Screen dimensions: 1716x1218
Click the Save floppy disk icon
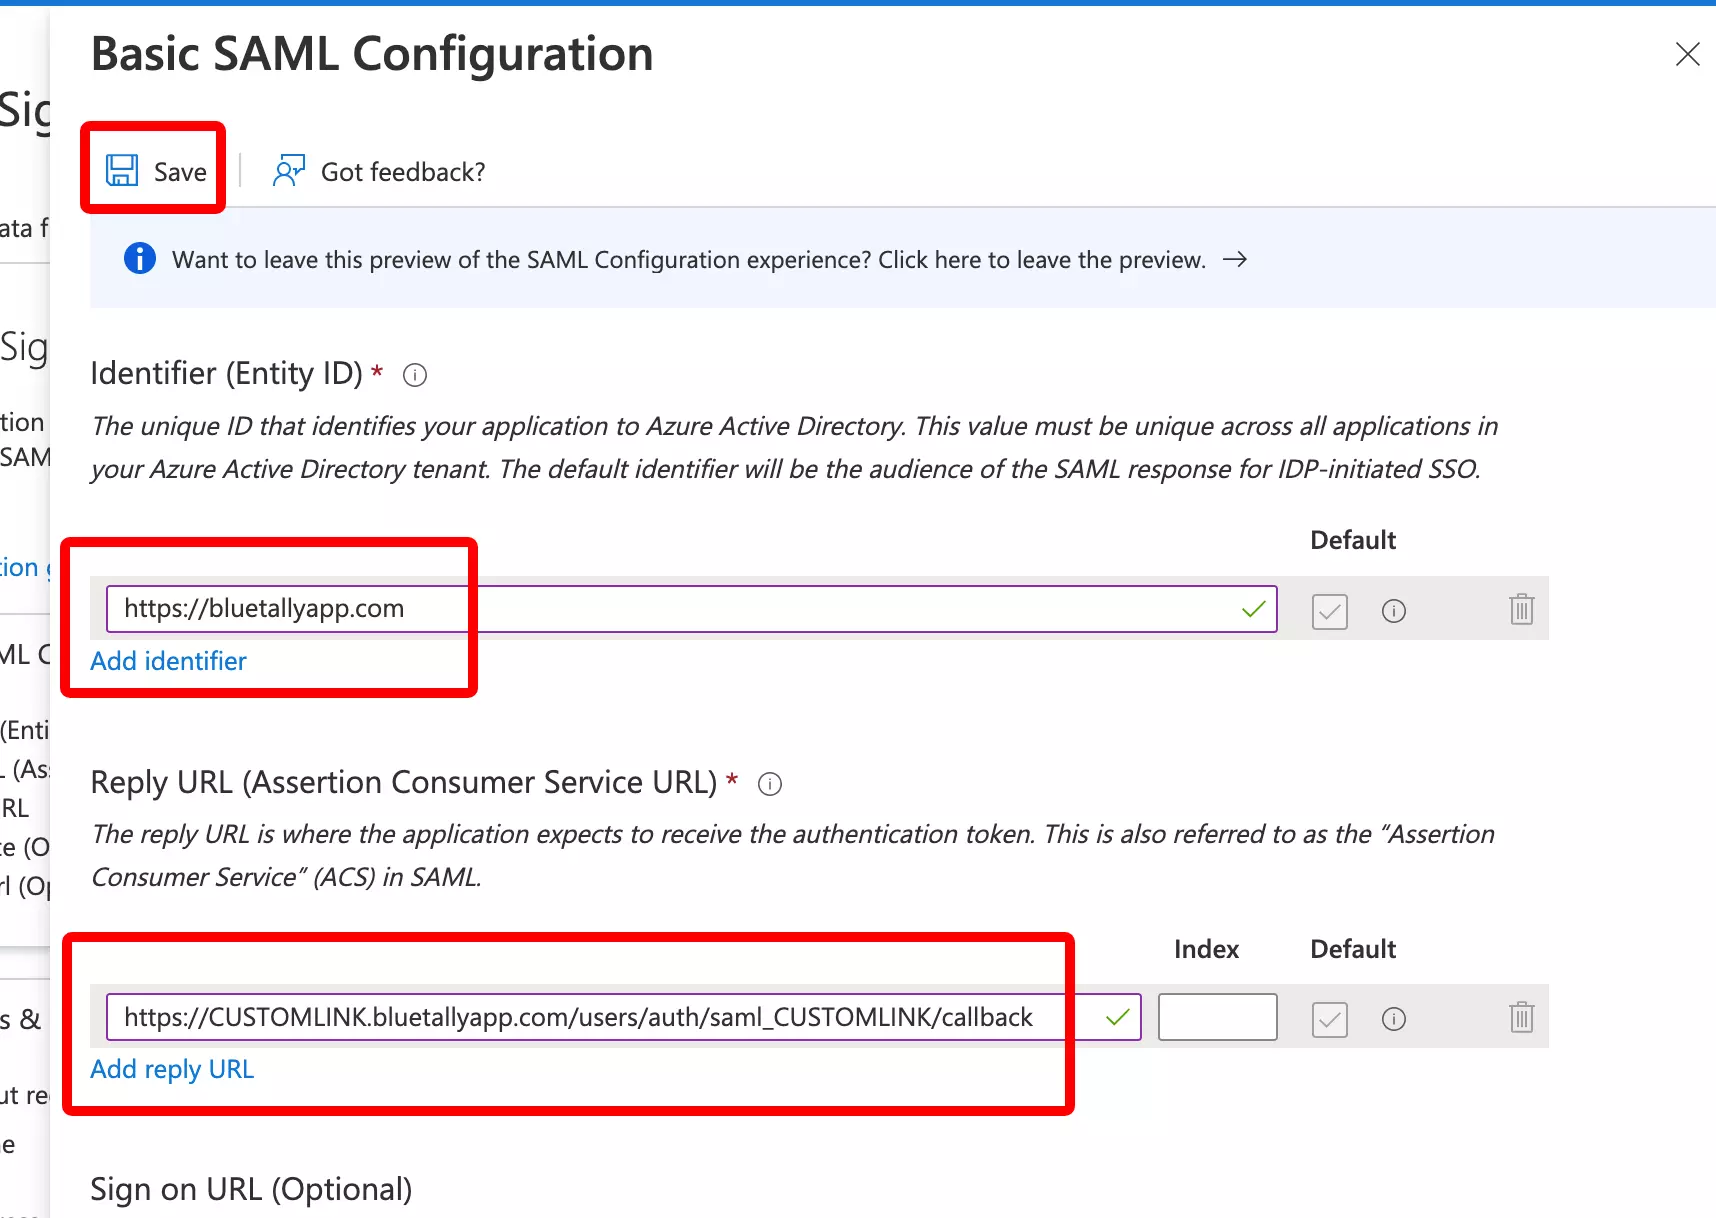tap(122, 171)
